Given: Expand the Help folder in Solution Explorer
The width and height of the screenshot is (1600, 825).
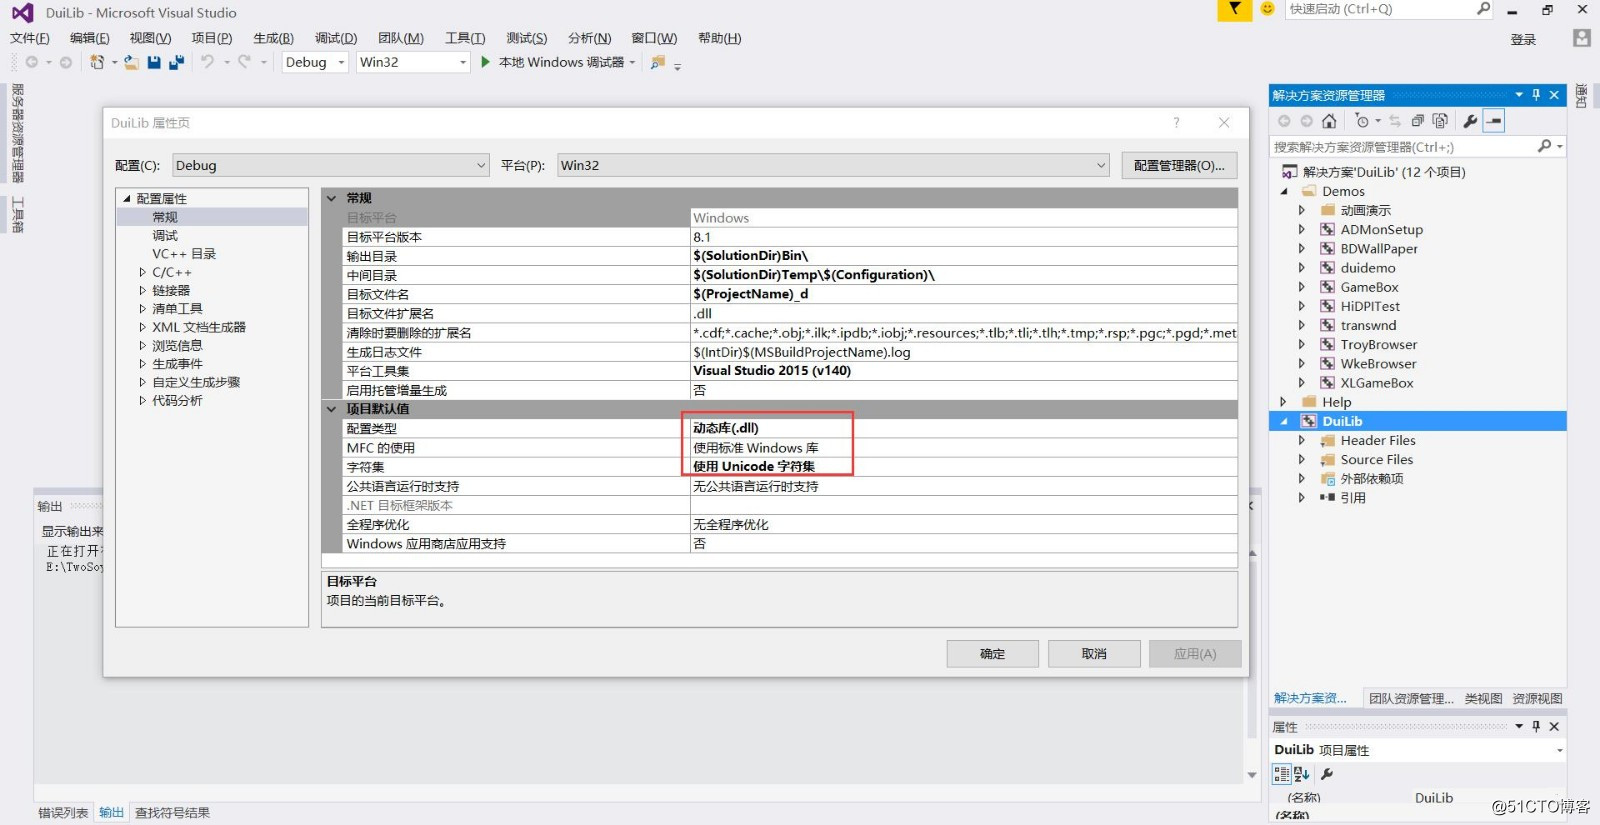Looking at the screenshot, I should 1284,402.
